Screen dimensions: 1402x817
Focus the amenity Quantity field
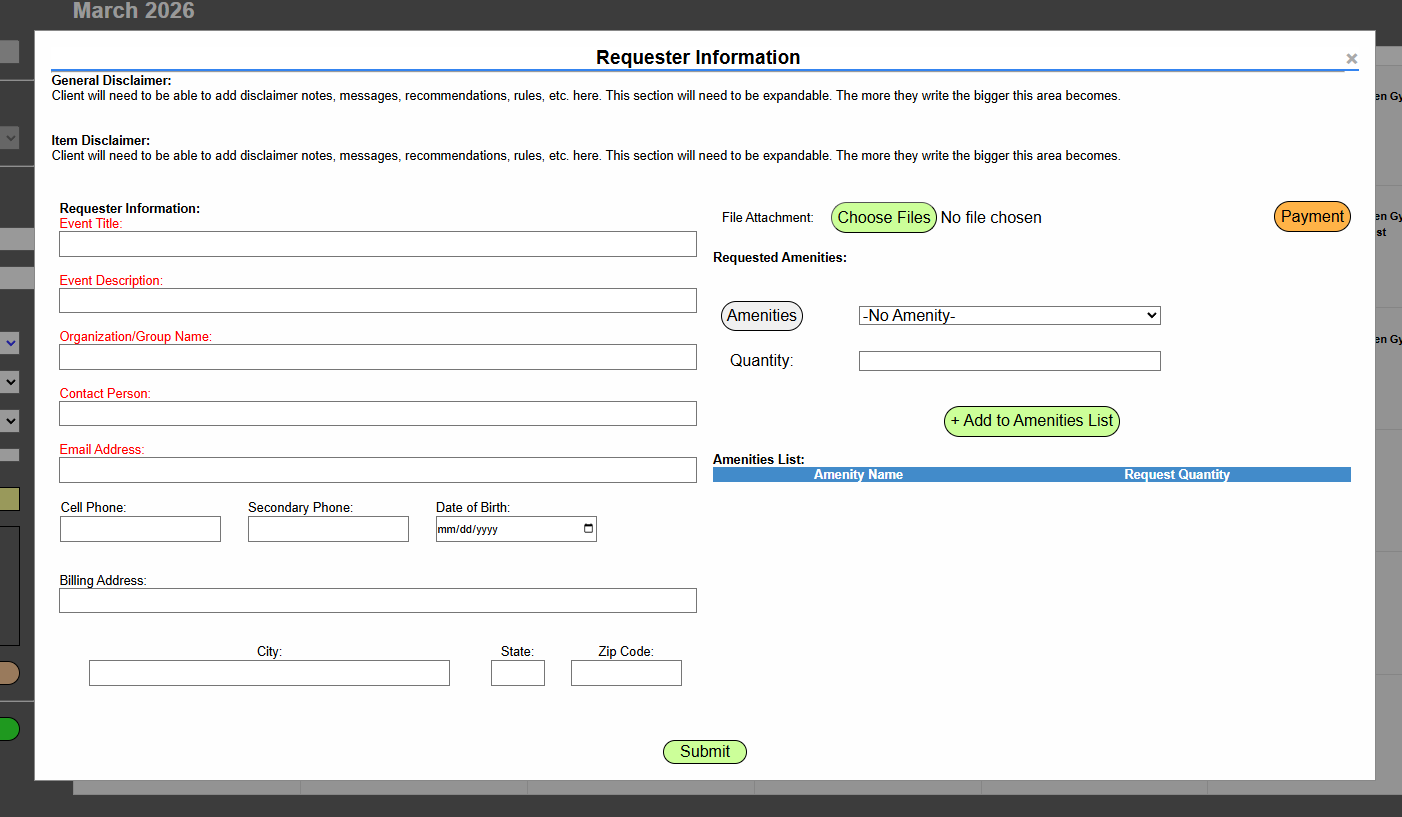[x=1009, y=361]
